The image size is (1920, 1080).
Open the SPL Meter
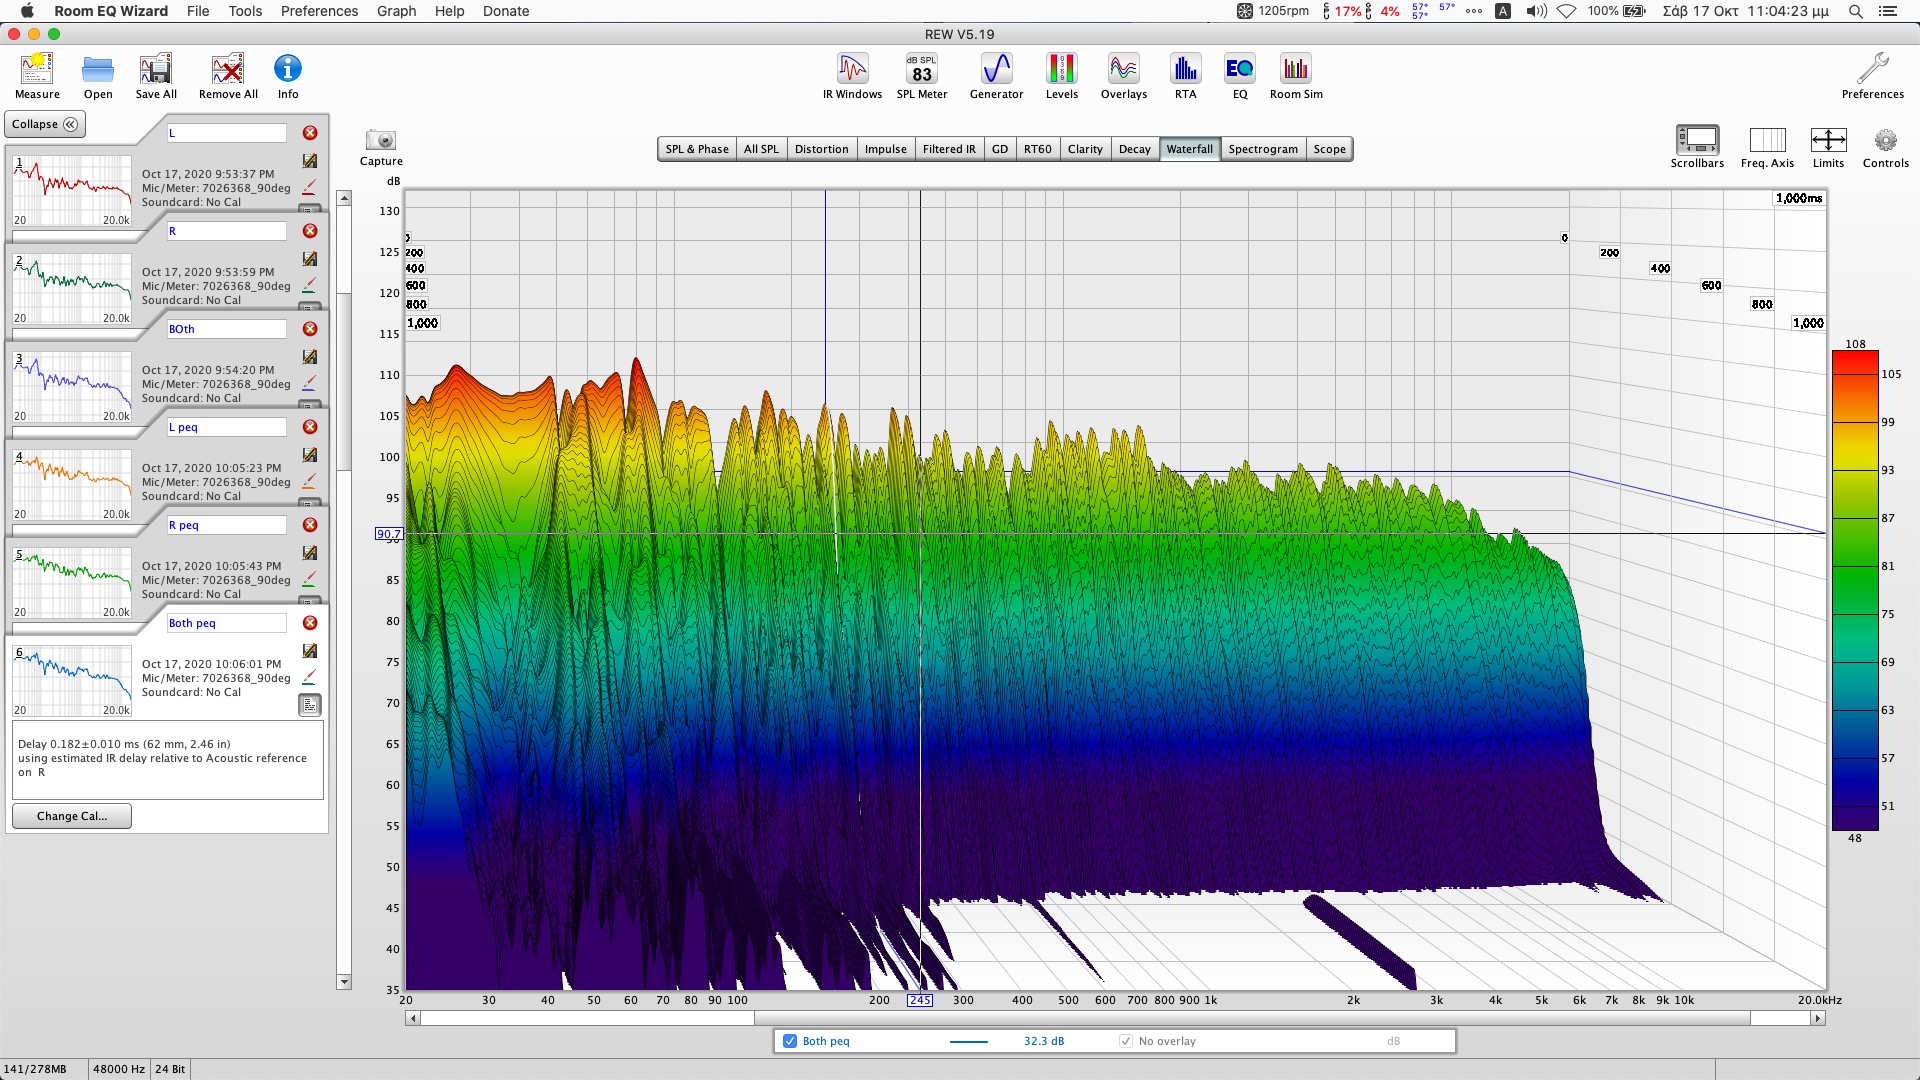click(921, 76)
